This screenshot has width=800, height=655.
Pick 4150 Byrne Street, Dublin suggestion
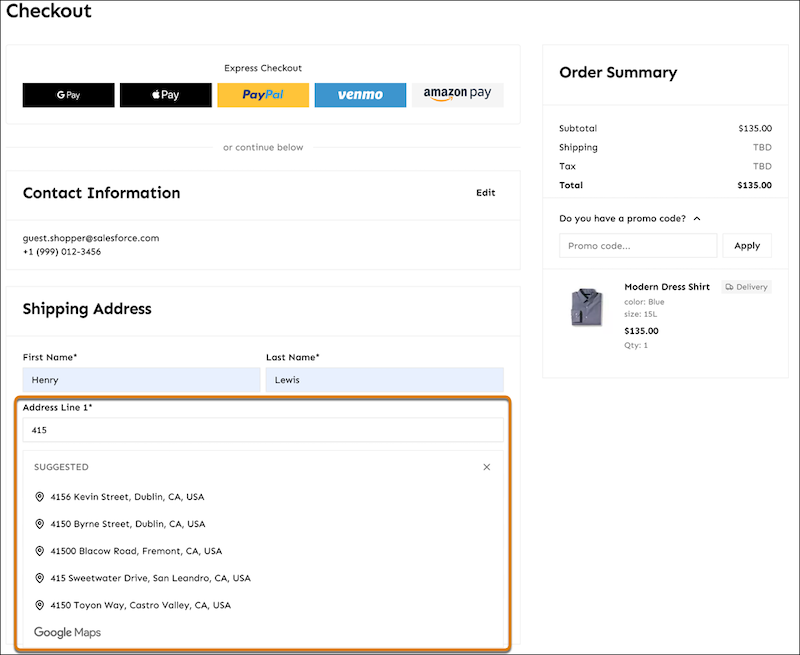128,524
